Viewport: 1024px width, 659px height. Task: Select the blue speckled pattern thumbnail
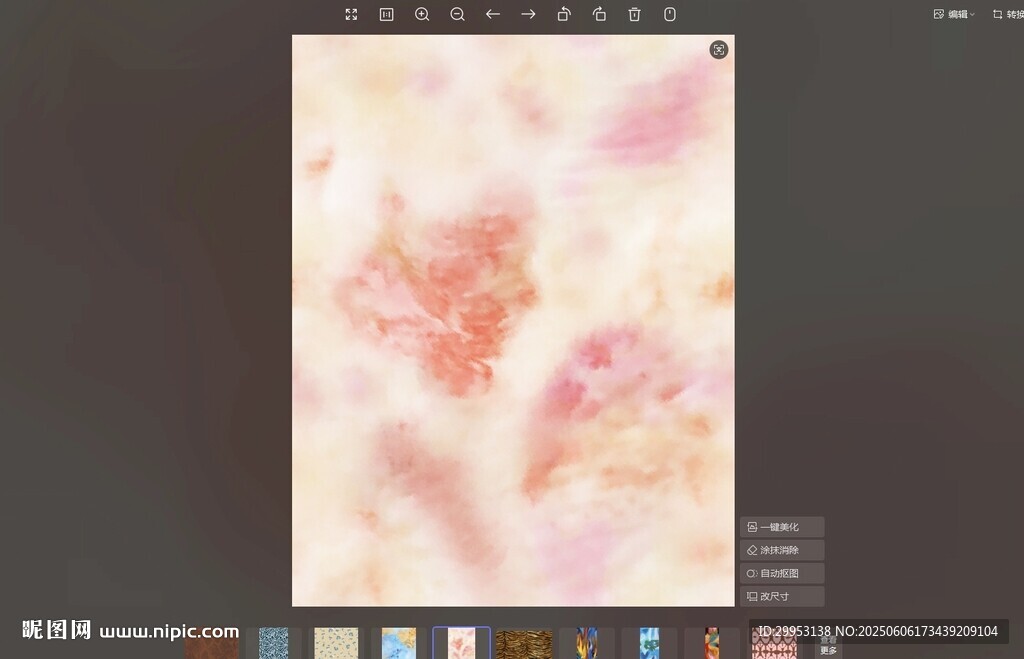coord(273,643)
